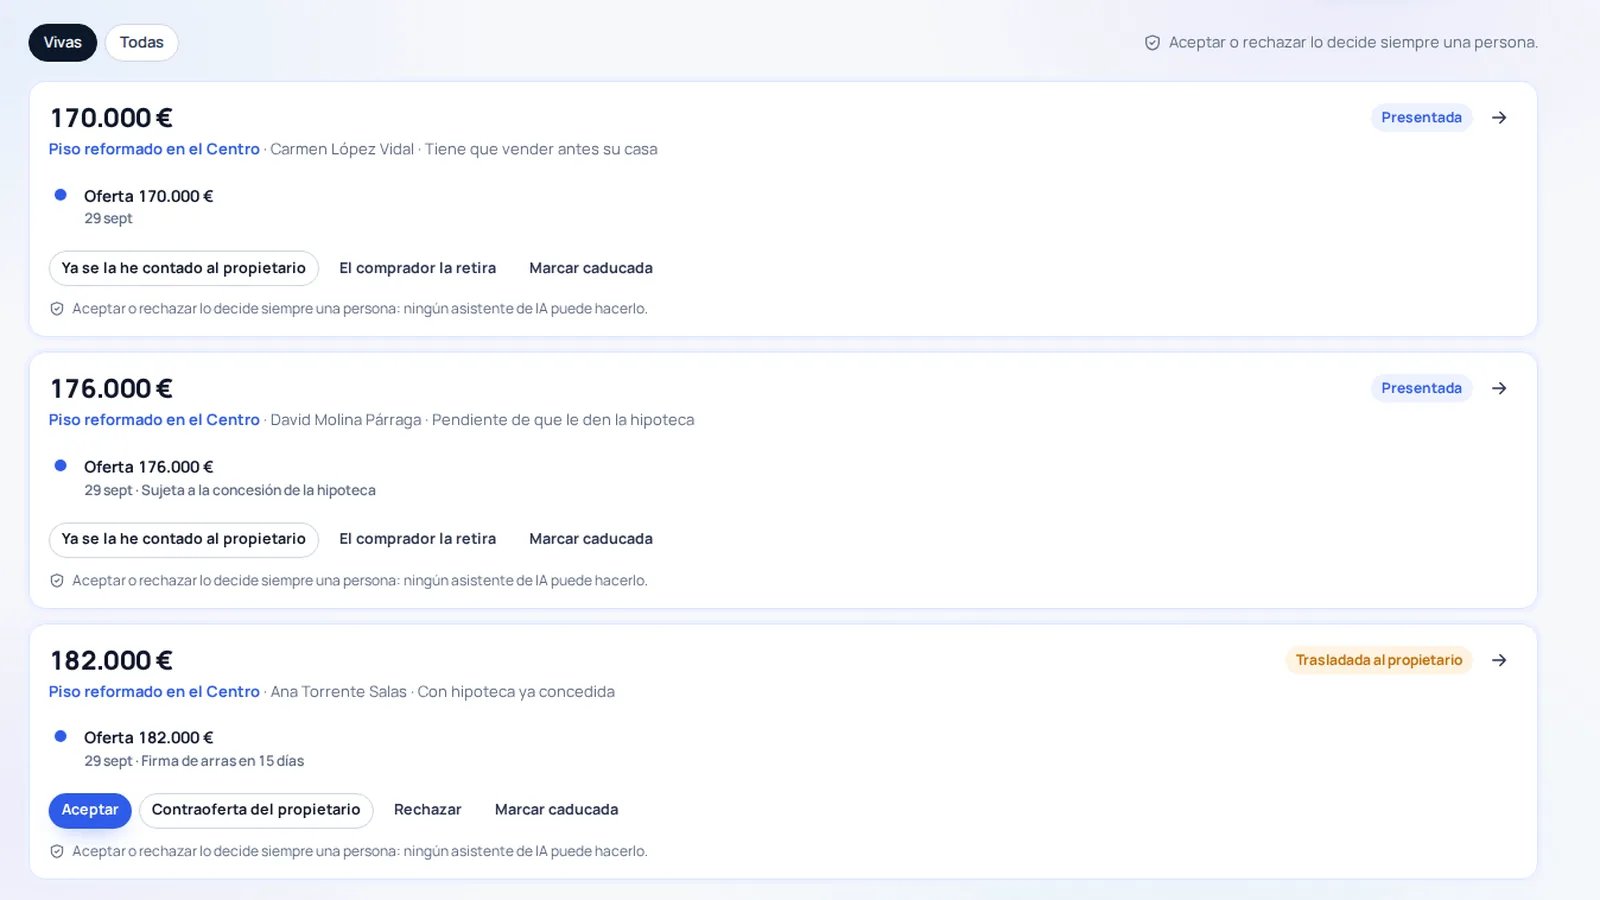Click buyer name 'Ana Torrente Salas'
Screen dimensions: 1600x900
coord(339,692)
